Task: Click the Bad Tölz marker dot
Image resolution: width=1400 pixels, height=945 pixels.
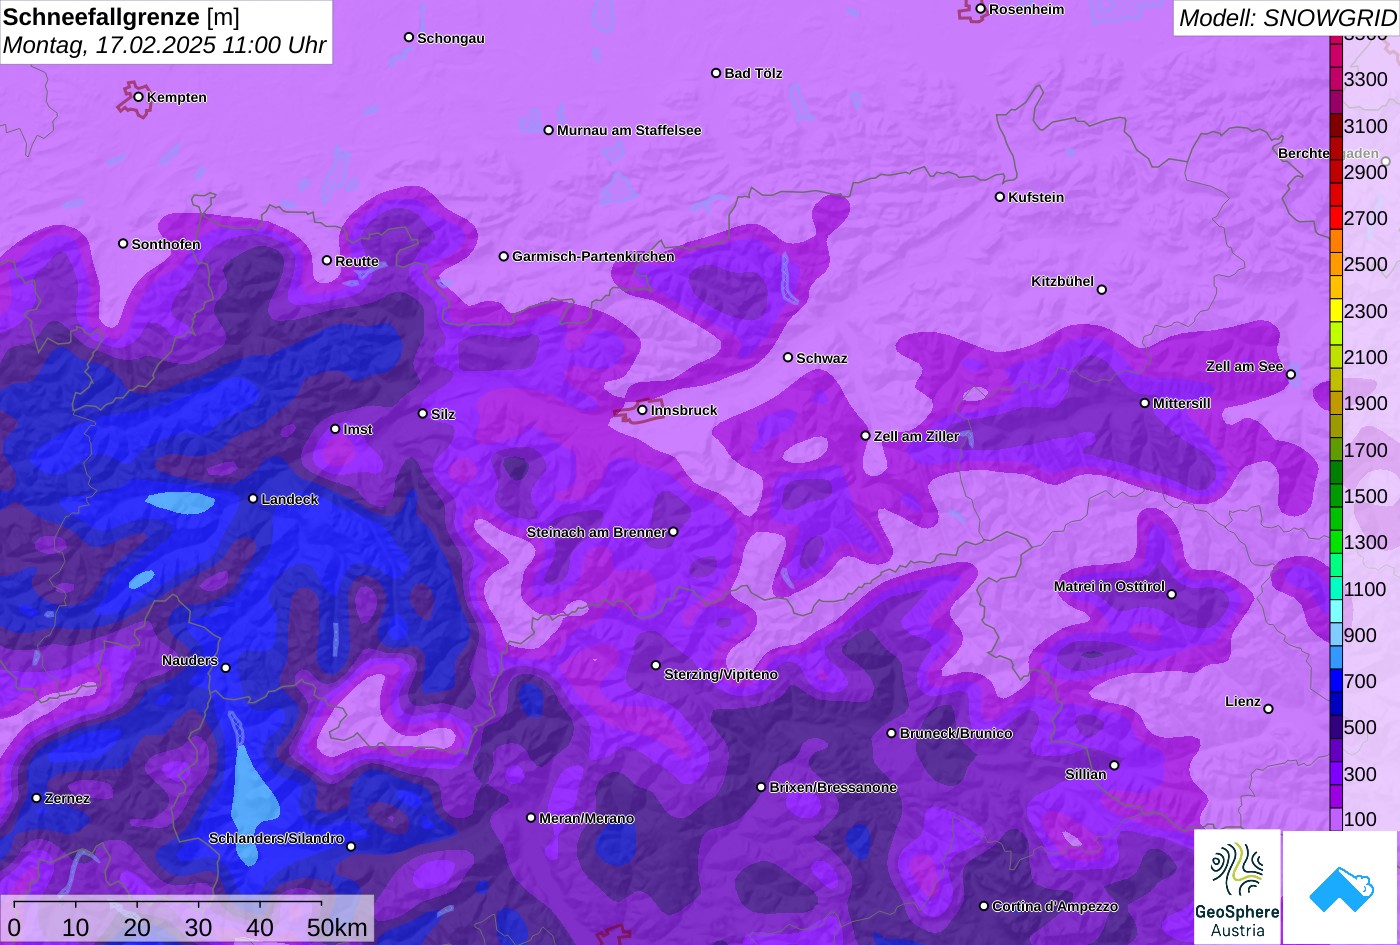Action: click(x=716, y=73)
